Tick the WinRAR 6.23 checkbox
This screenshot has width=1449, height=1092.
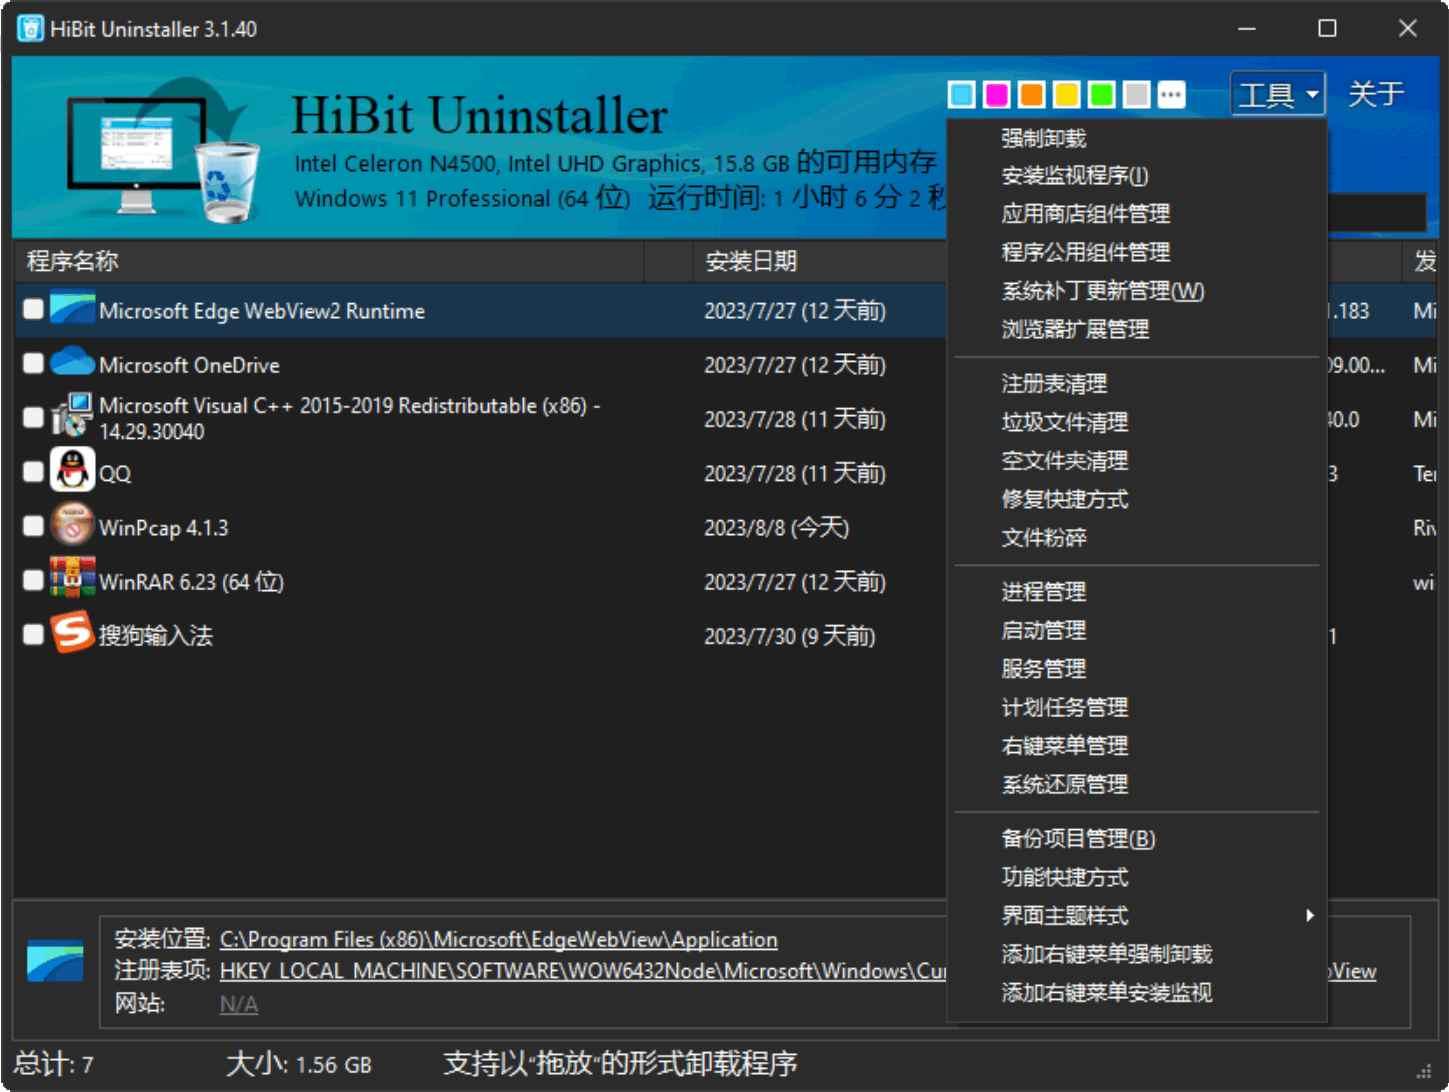tap(33, 579)
